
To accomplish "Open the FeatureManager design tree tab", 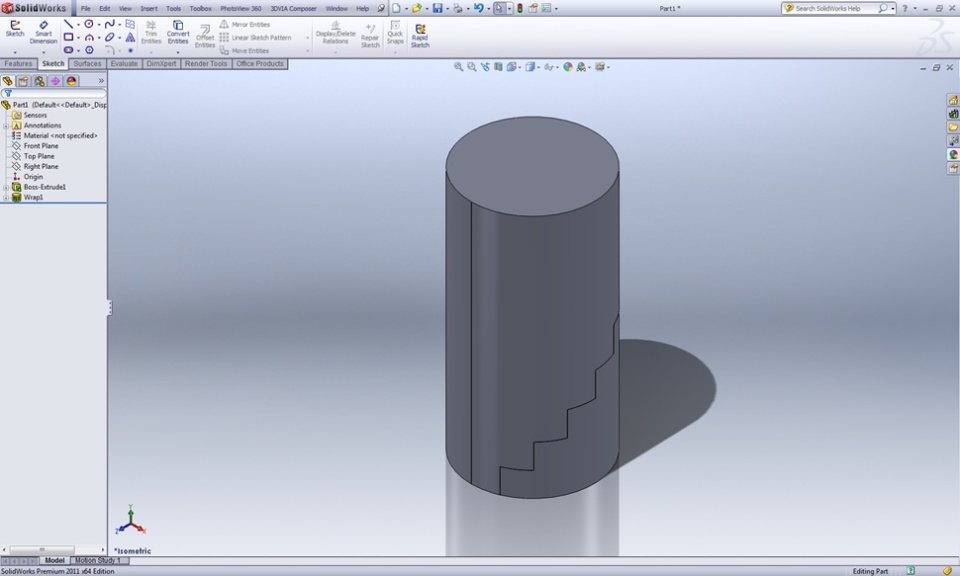I will (x=7, y=81).
